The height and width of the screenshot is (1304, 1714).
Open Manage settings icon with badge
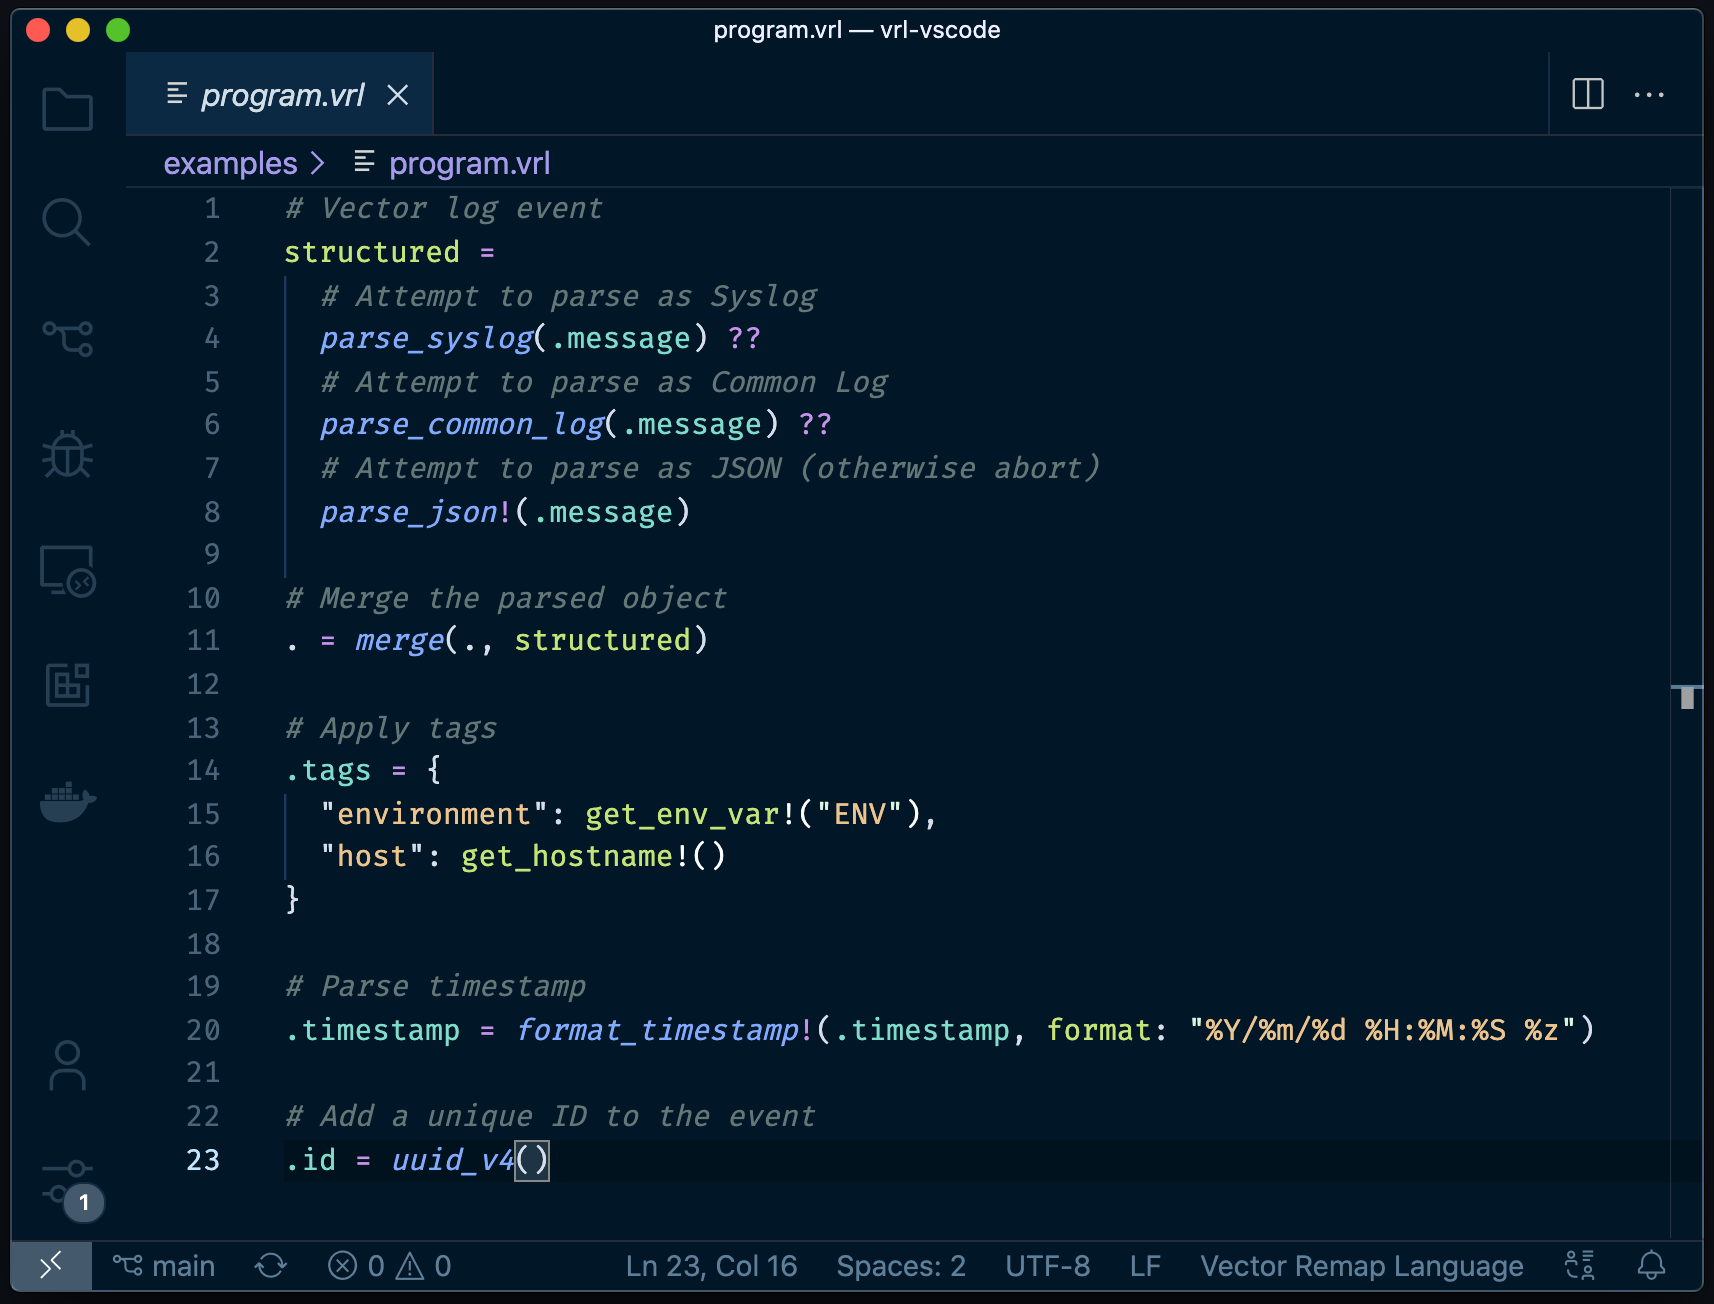[x=69, y=1185]
